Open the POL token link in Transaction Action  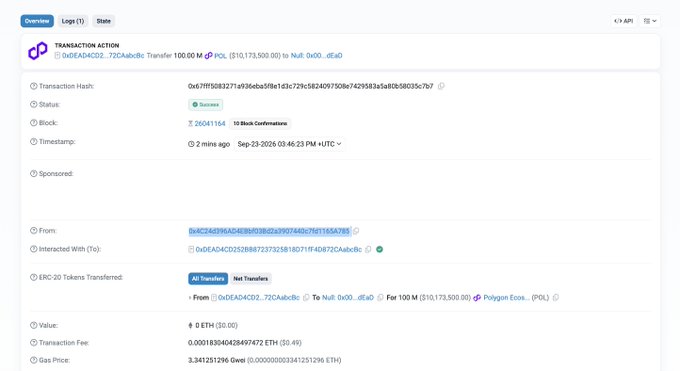(220, 56)
